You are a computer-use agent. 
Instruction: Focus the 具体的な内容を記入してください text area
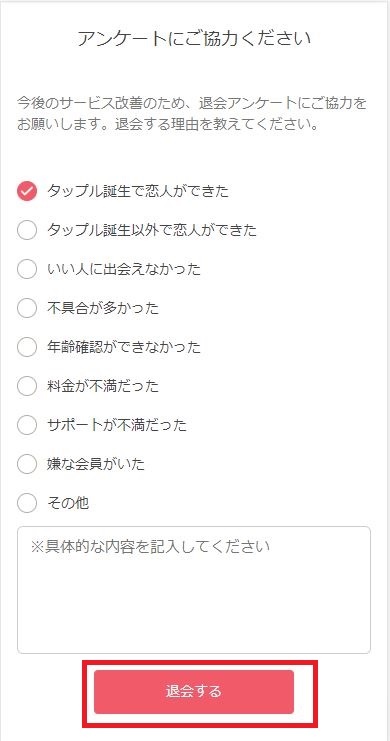pyautogui.click(x=194, y=590)
